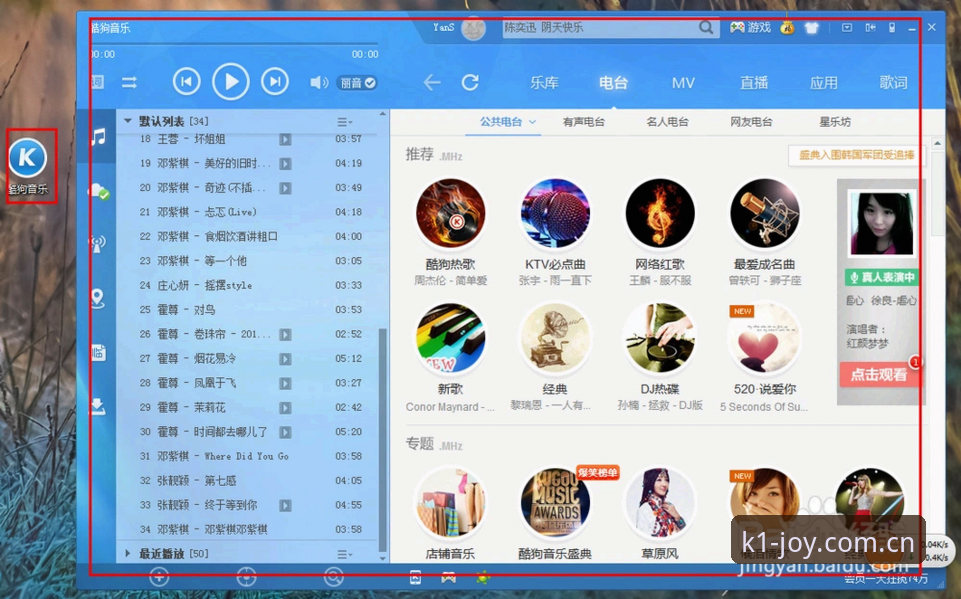The image size is (961, 599).
Task: Click the mobile phone icon in the title bar
Action: (x=892, y=28)
